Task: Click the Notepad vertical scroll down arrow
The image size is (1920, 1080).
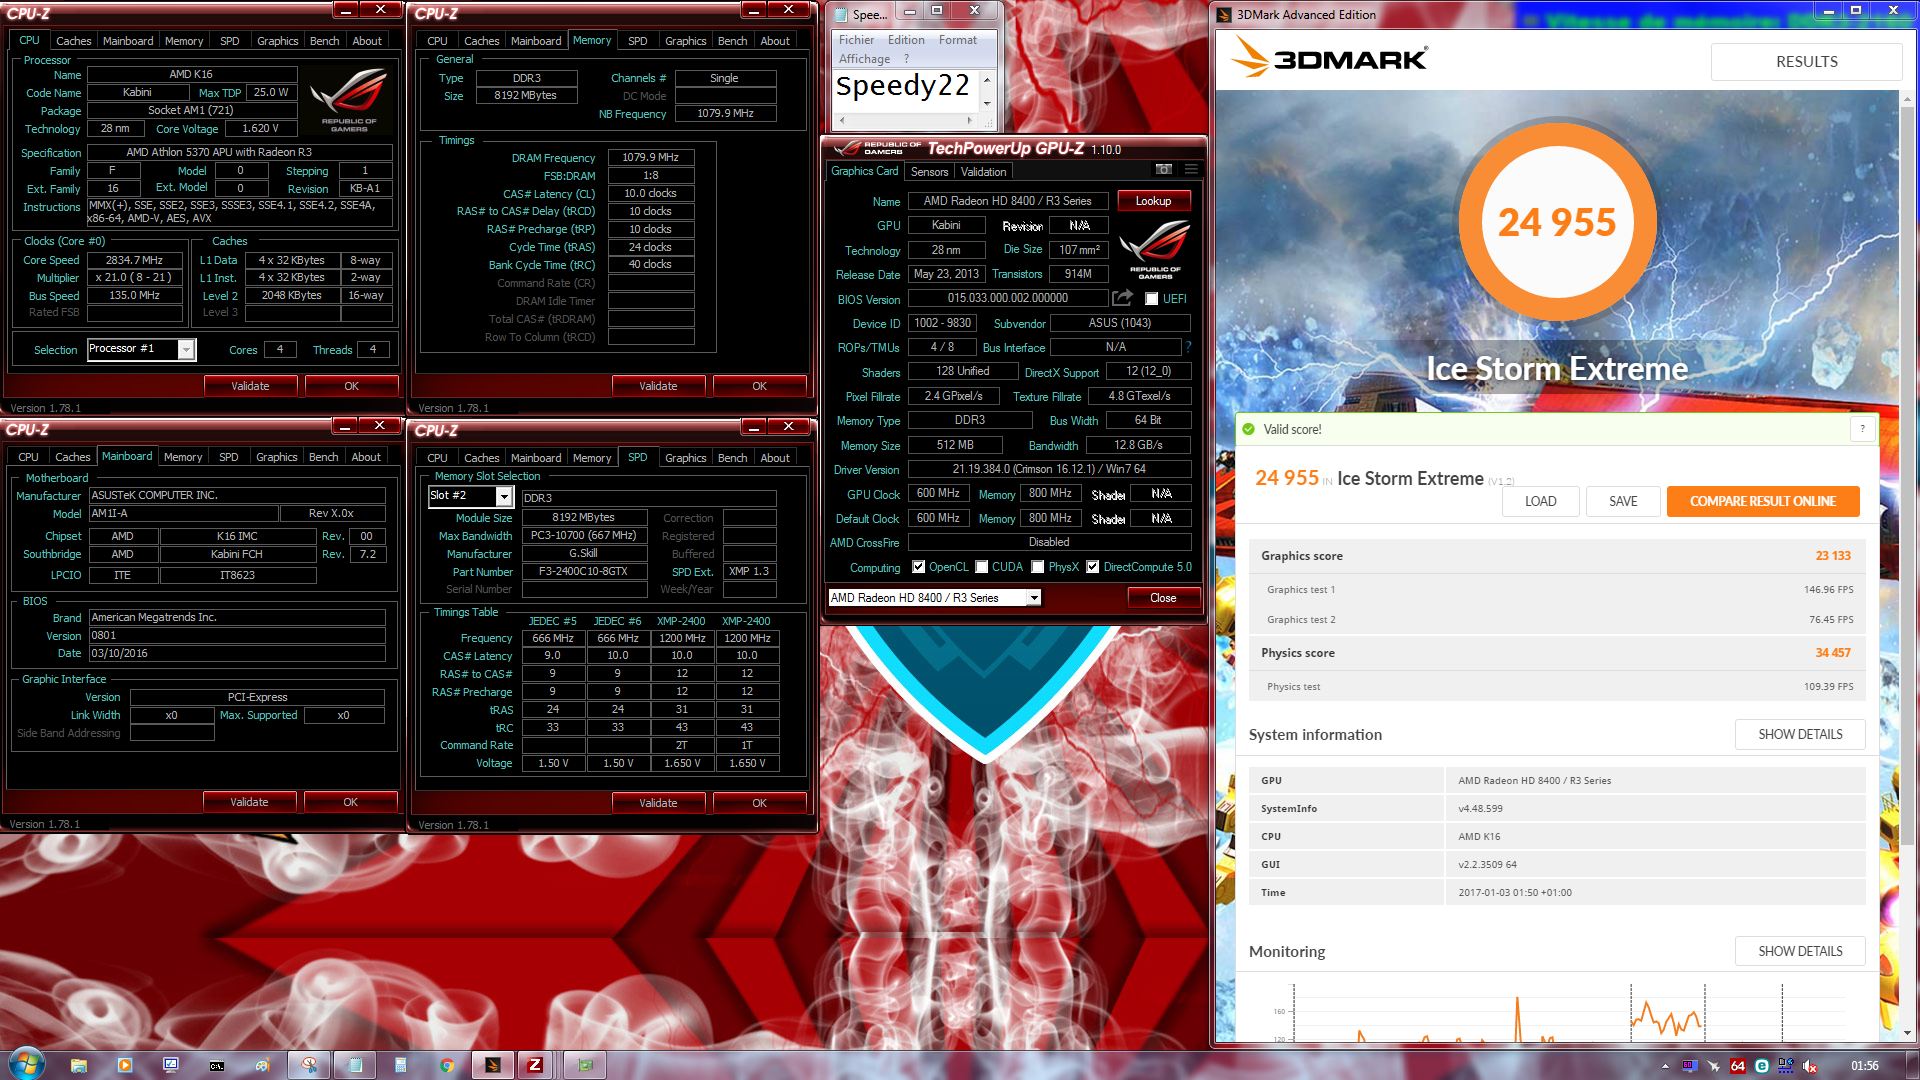Action: tap(987, 103)
